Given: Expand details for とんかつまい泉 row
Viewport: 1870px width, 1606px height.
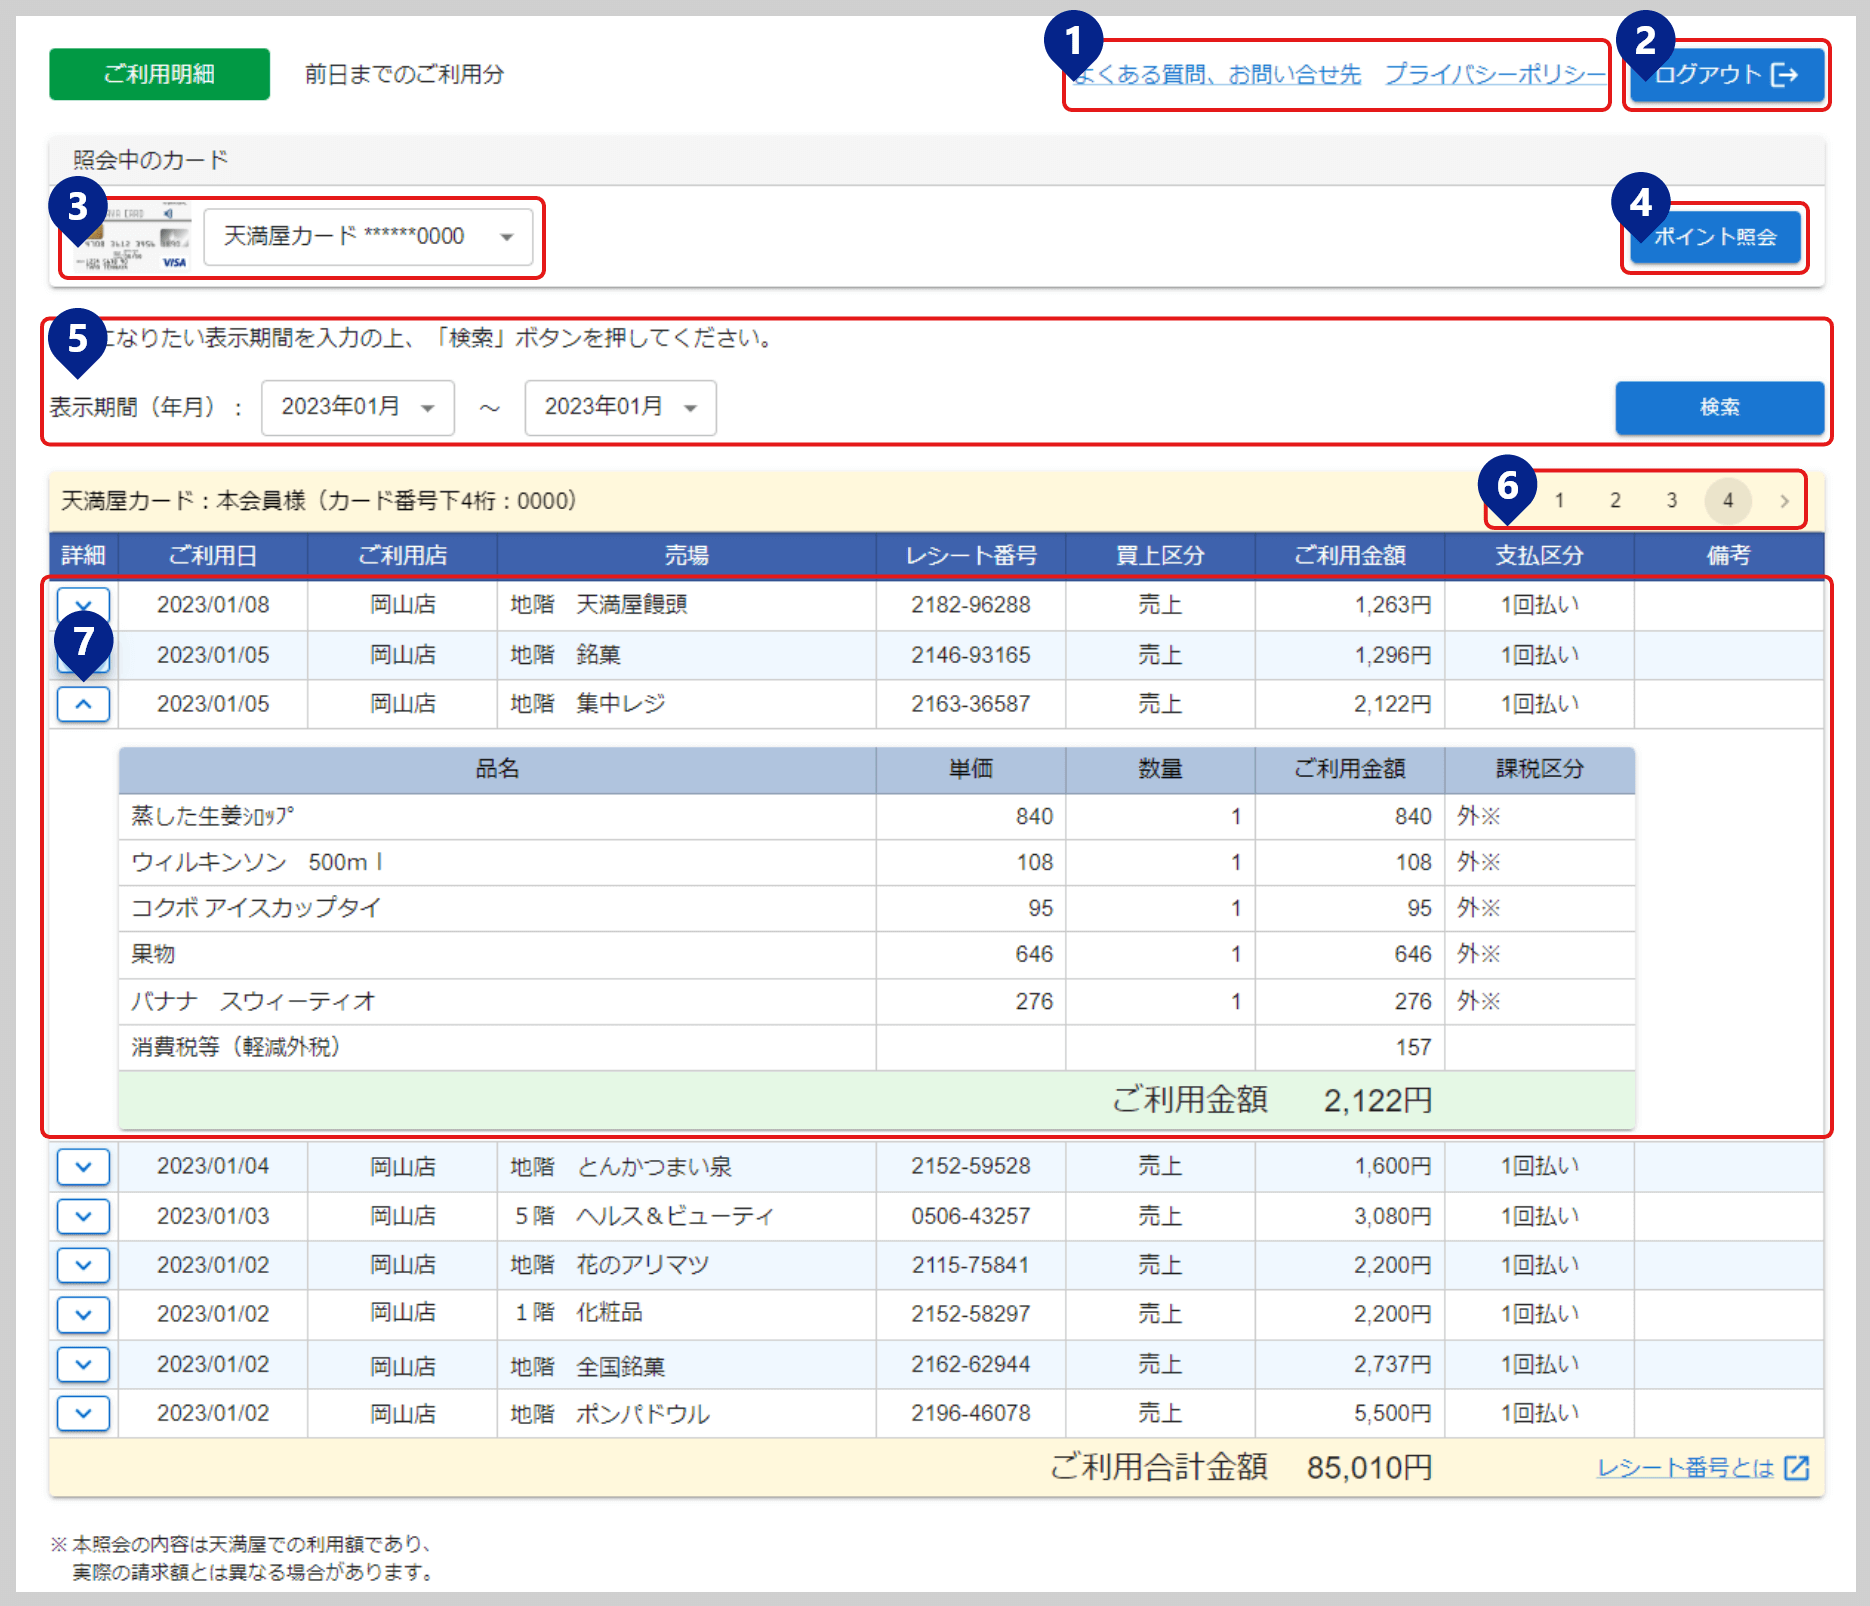Looking at the screenshot, I should tap(84, 1166).
